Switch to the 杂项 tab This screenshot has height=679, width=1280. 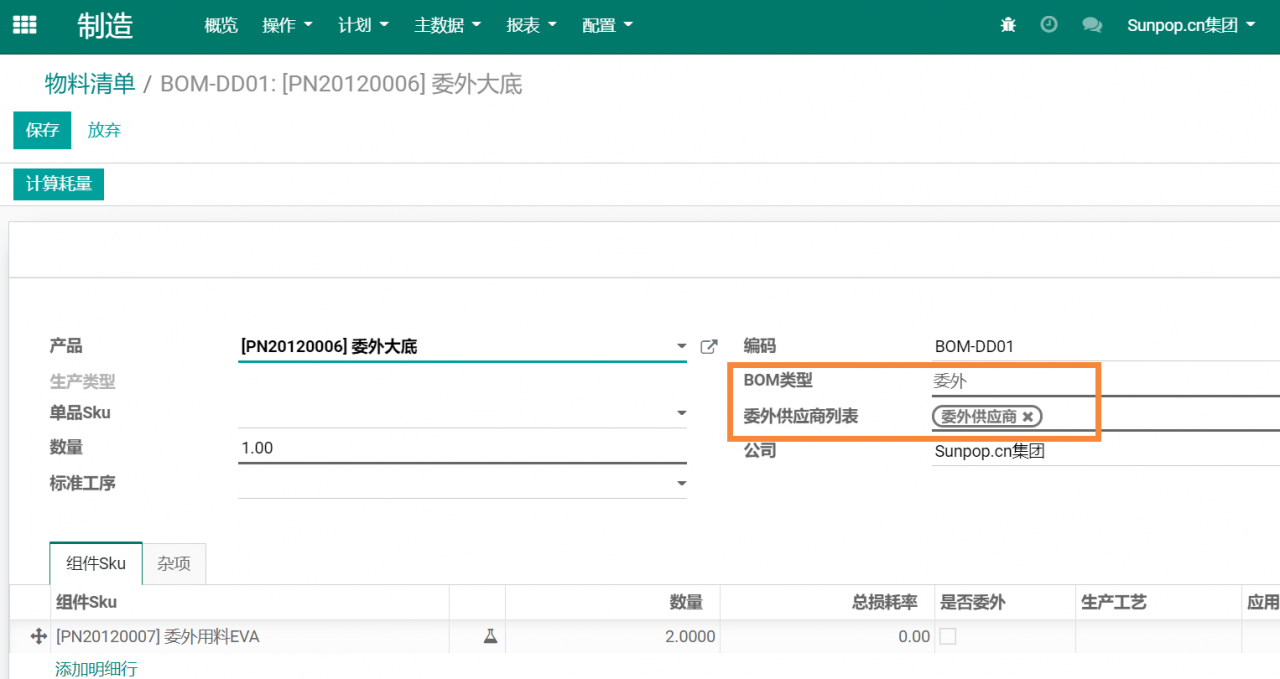point(174,564)
